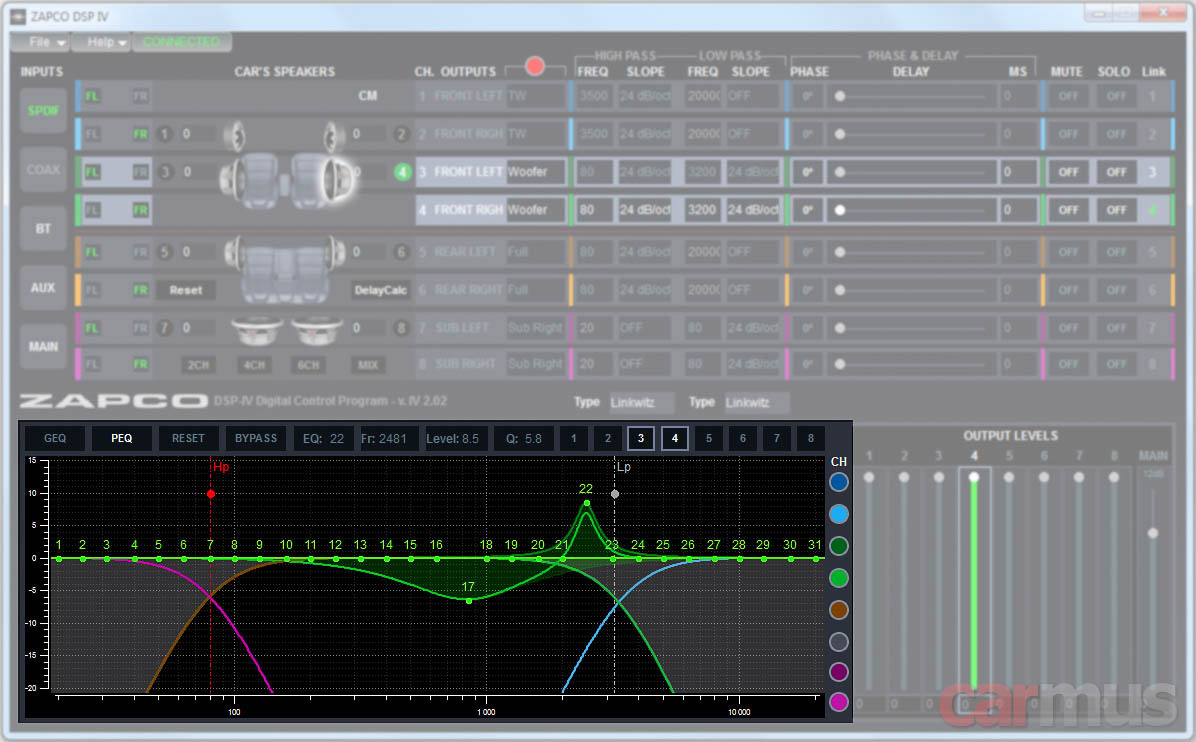Select the front right tweeter speaker icon
This screenshot has width=1196, height=742.
click(x=332, y=136)
